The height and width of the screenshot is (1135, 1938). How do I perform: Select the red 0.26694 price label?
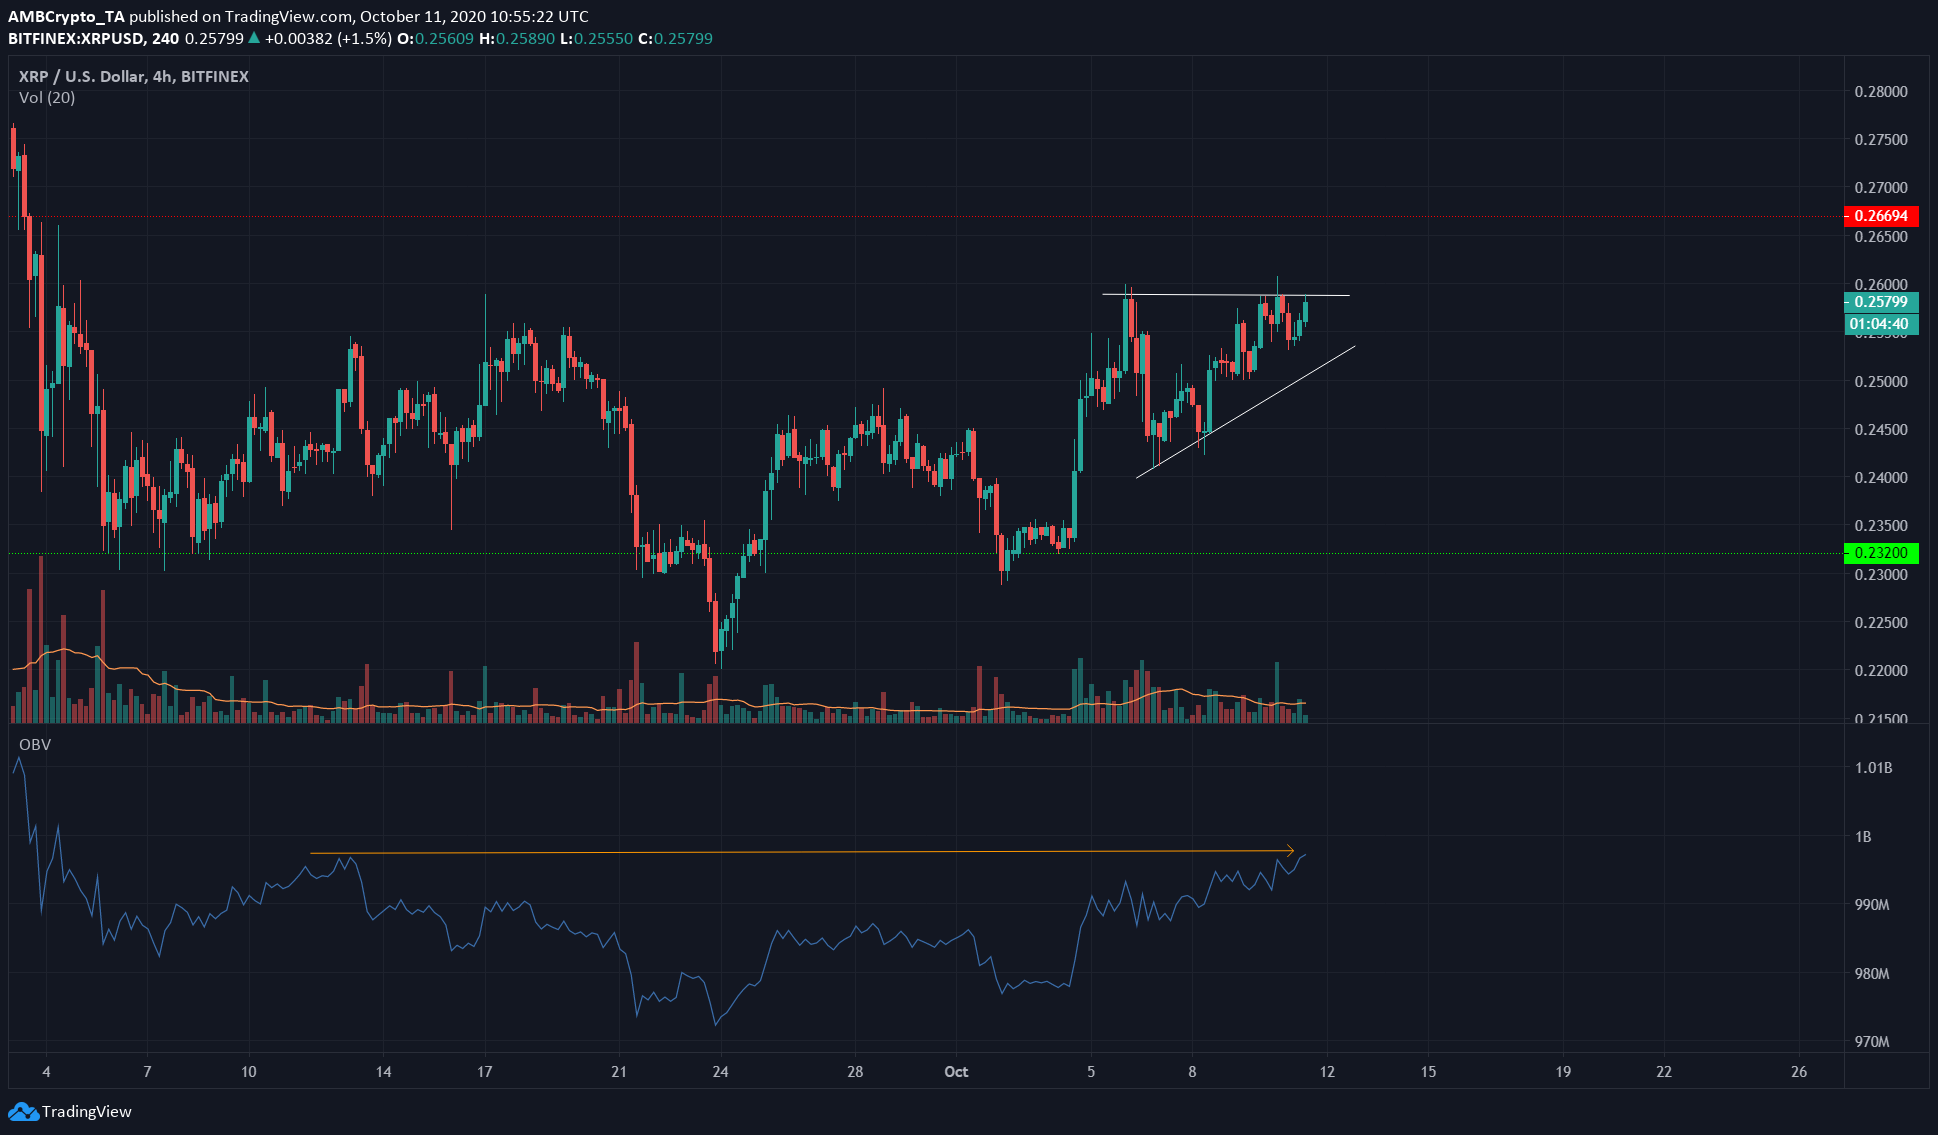click(x=1881, y=216)
